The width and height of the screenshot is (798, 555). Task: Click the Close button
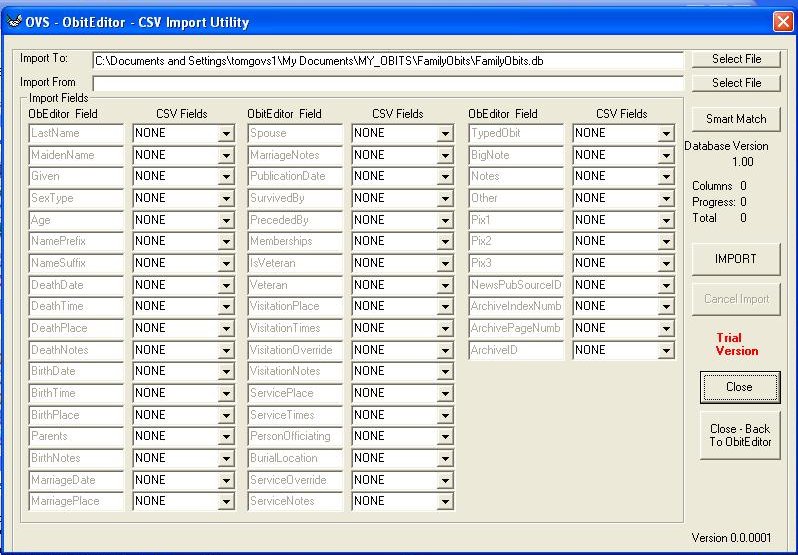coord(739,387)
